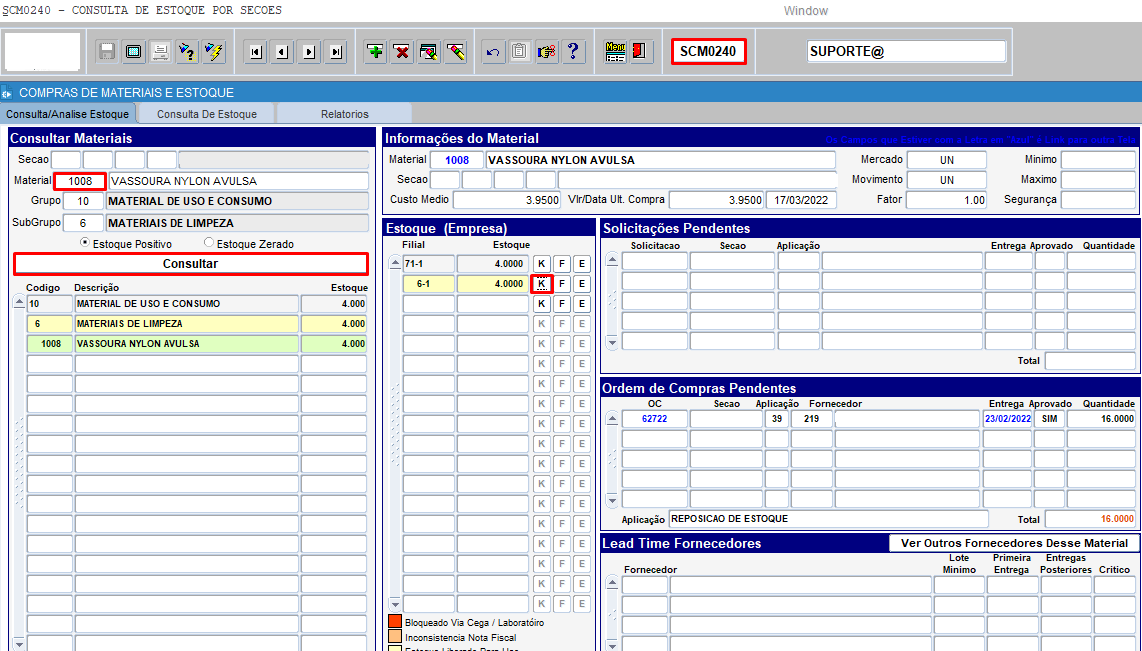Click the K button for filial 6-1
Viewport: 1142px width, 651px height.
coord(541,284)
